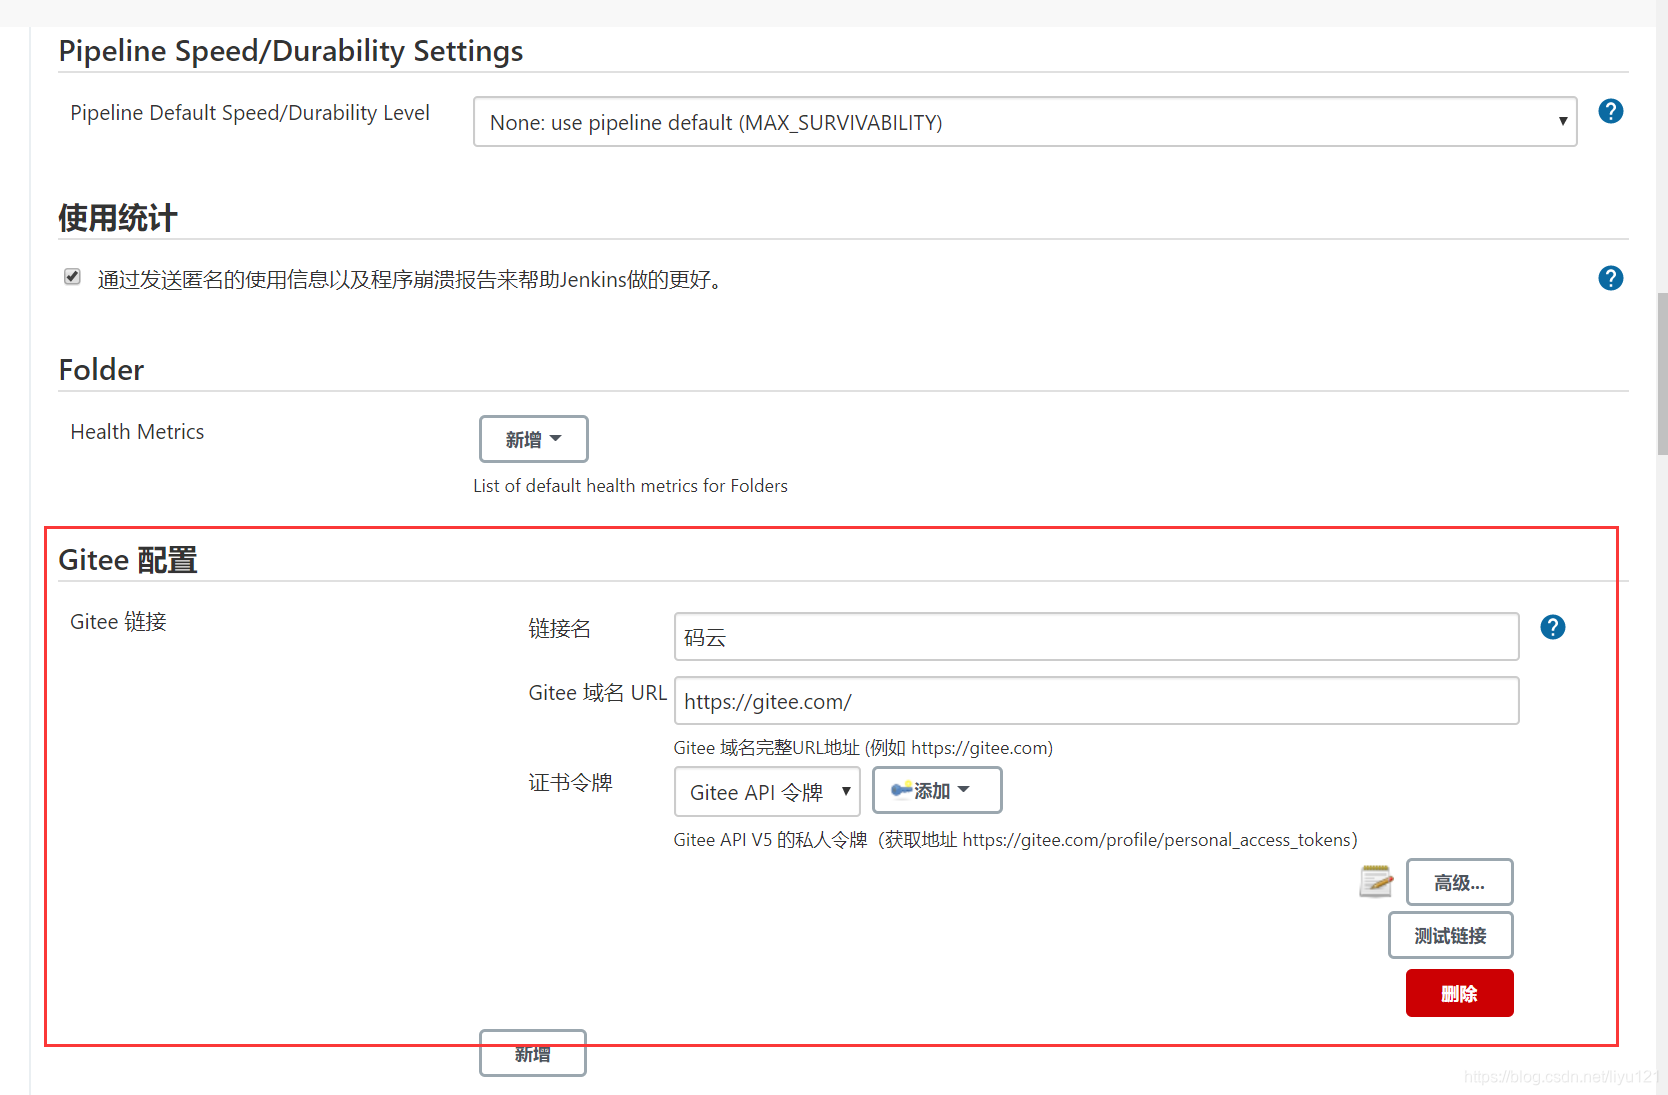Click the '证书令牌' label
Screen dimensions: 1668x1095
[570, 783]
